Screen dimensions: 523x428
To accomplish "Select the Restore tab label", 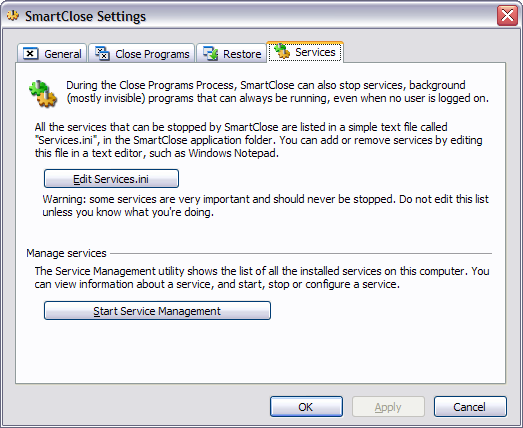I will point(242,54).
